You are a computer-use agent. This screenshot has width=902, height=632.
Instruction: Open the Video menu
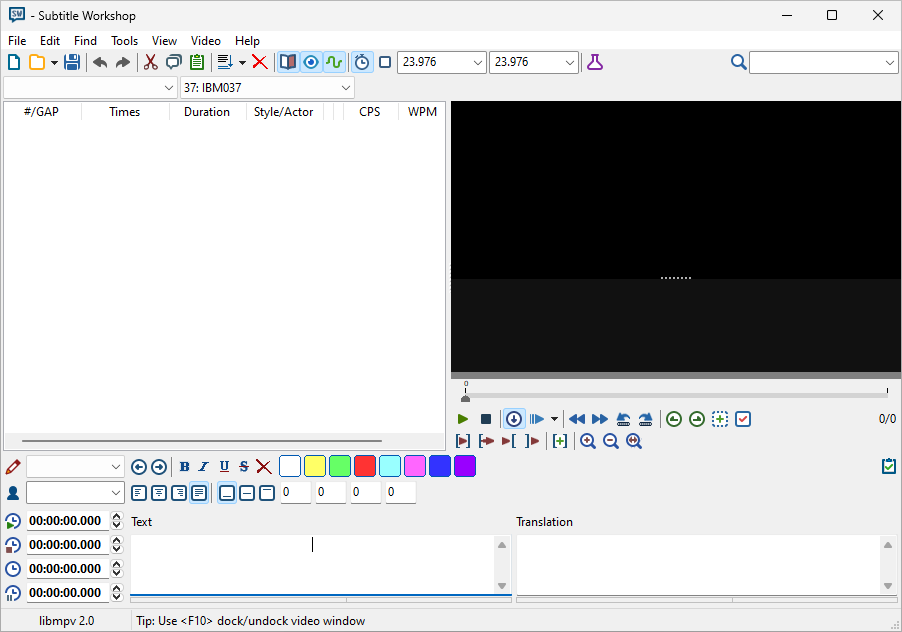[x=206, y=41]
